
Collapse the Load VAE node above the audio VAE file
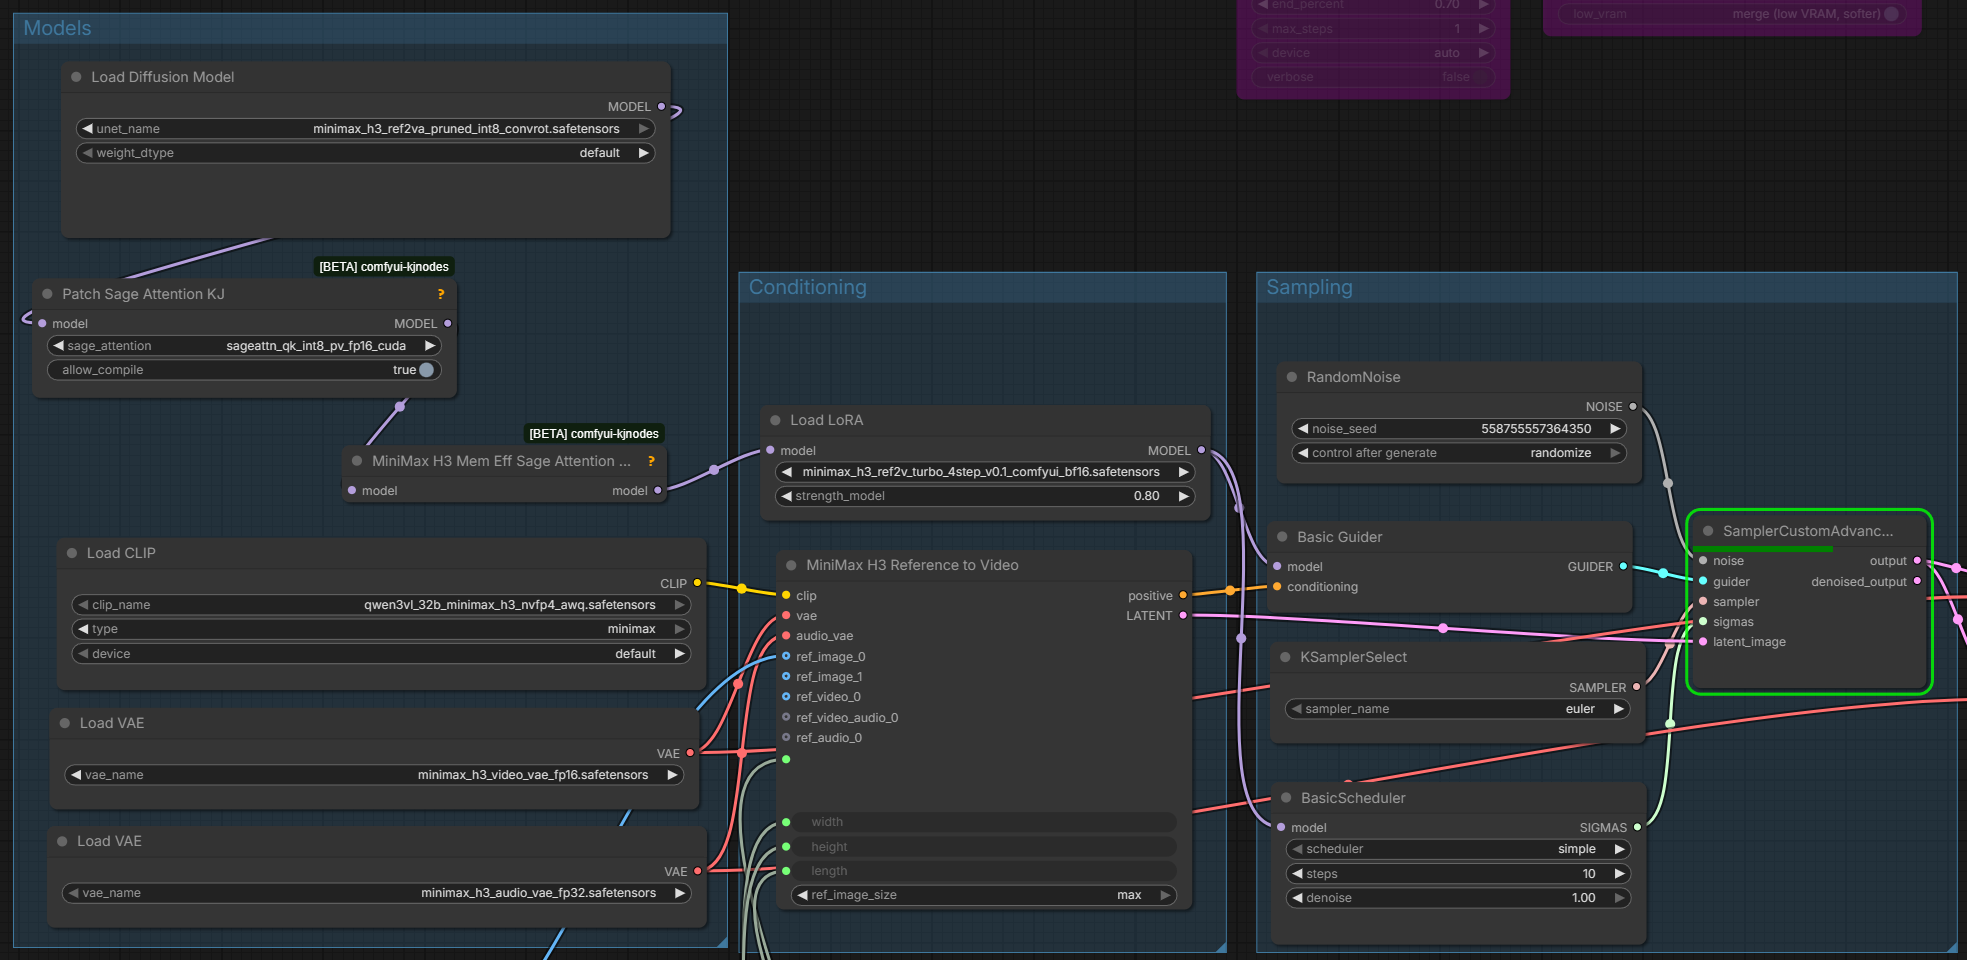point(62,841)
